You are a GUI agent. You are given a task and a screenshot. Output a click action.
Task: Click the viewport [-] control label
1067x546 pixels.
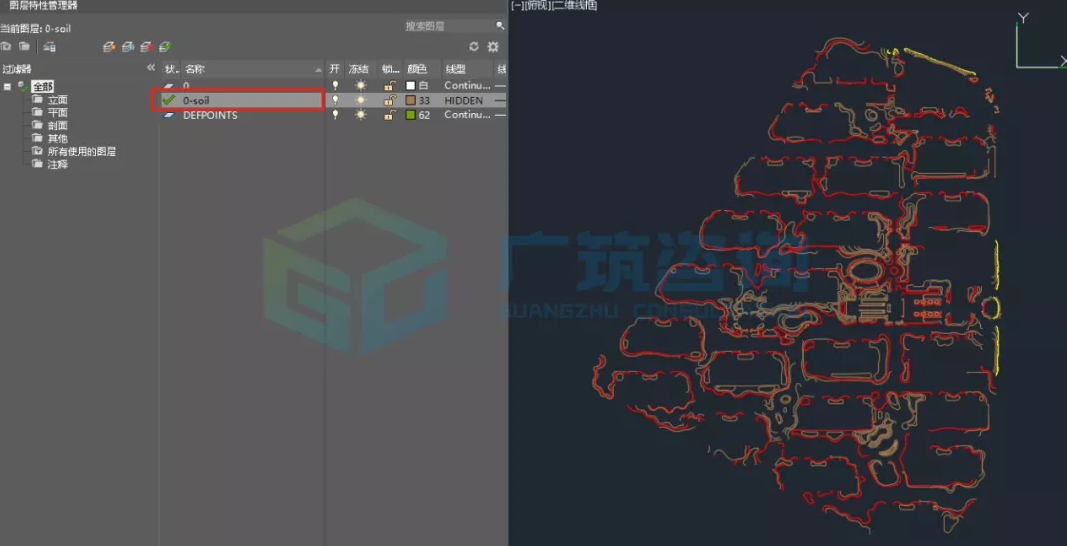pyautogui.click(x=516, y=5)
